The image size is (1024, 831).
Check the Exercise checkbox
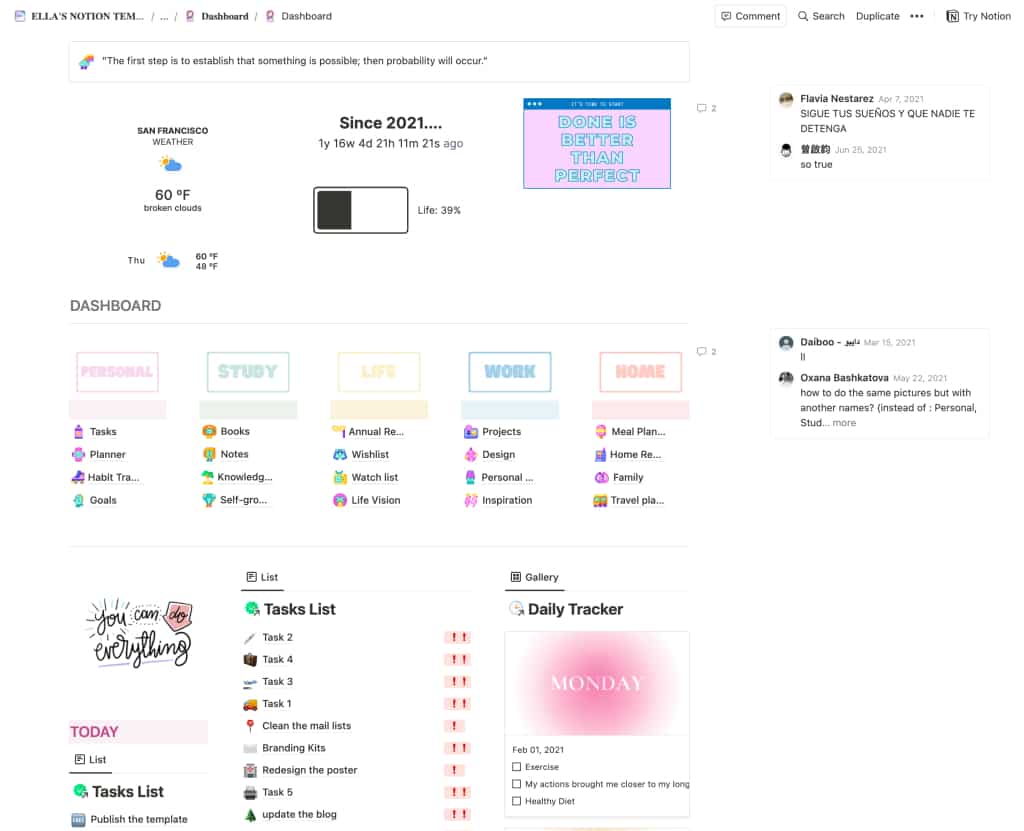pos(516,767)
